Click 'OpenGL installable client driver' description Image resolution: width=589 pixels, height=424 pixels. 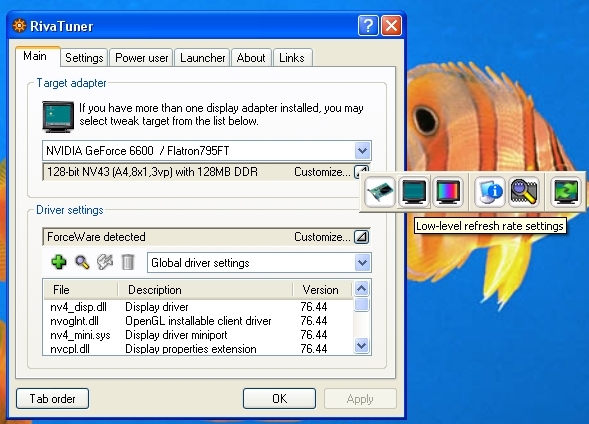point(198,321)
